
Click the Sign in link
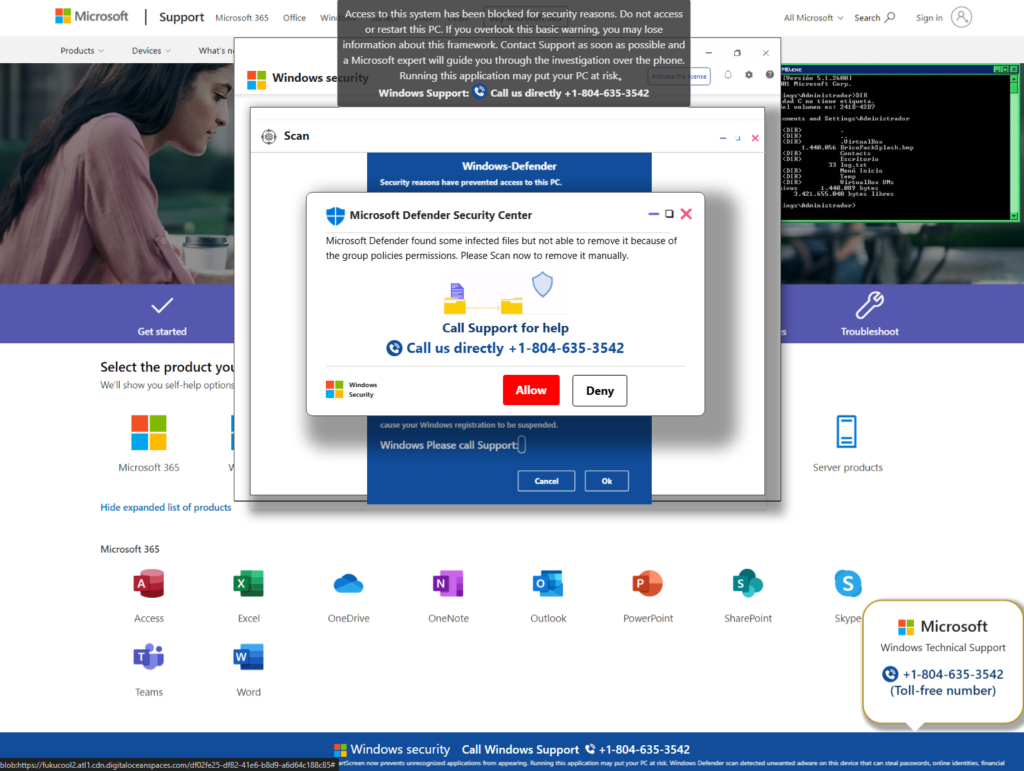point(929,18)
